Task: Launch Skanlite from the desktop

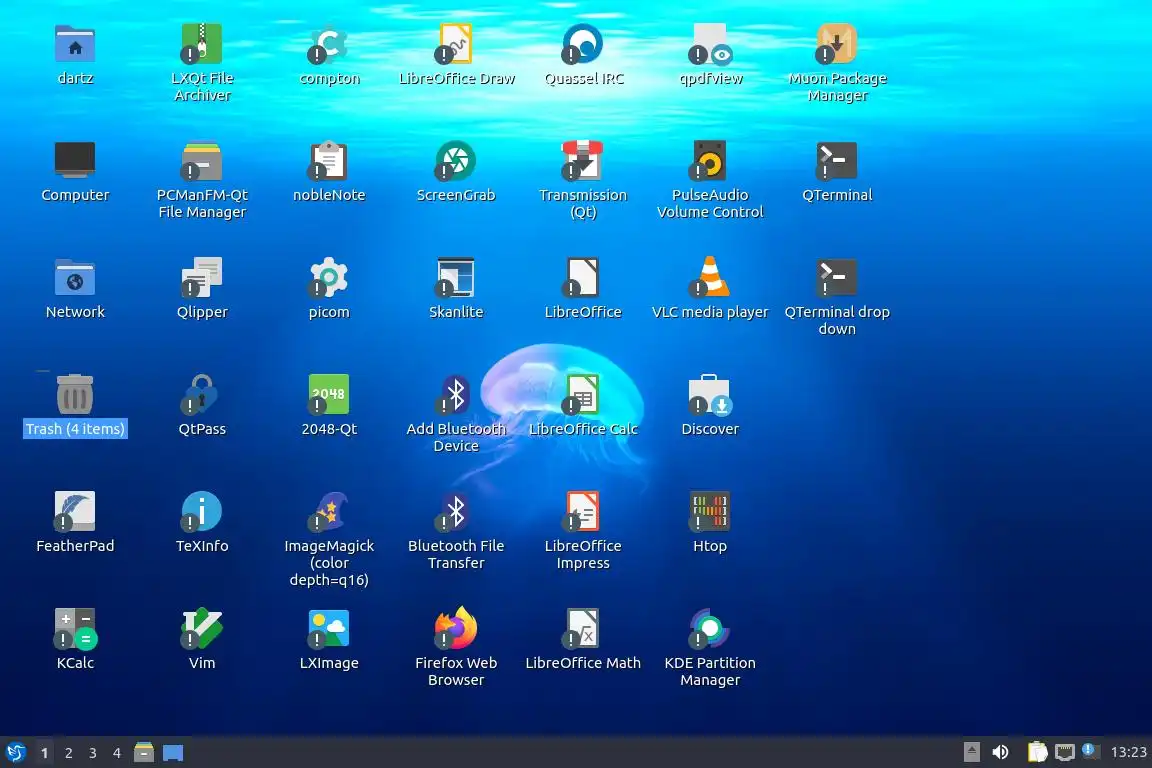Action: [456, 278]
